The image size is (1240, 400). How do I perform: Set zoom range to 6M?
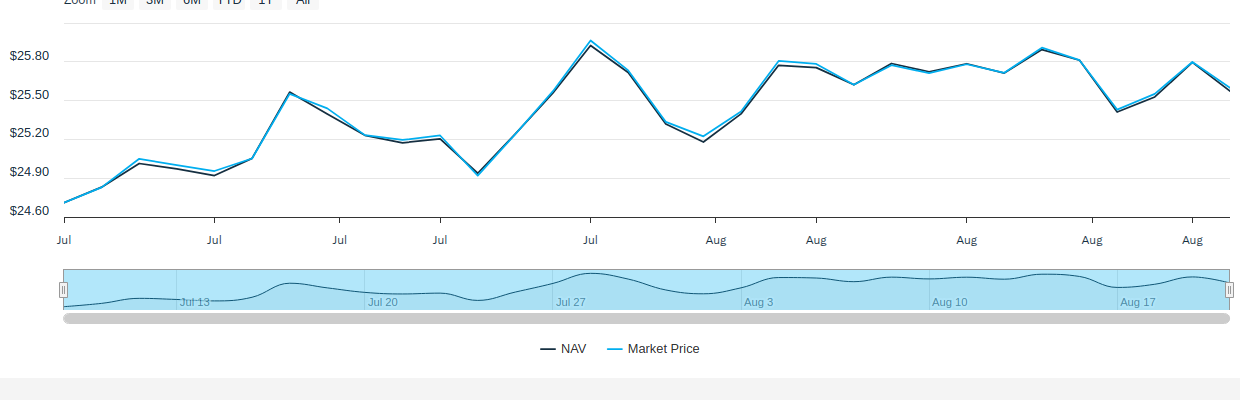point(192,3)
